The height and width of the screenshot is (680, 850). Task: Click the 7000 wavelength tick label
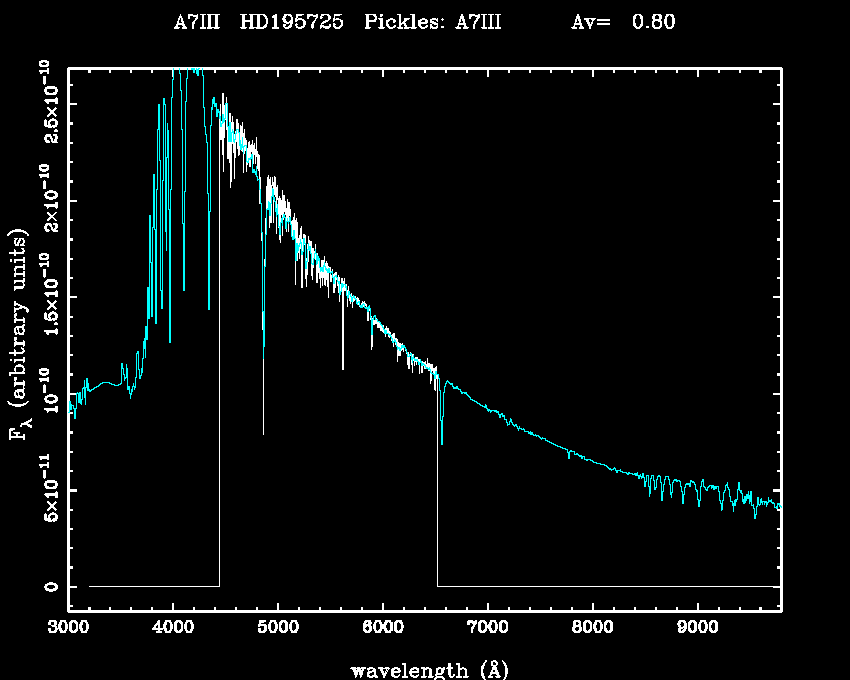click(487, 628)
